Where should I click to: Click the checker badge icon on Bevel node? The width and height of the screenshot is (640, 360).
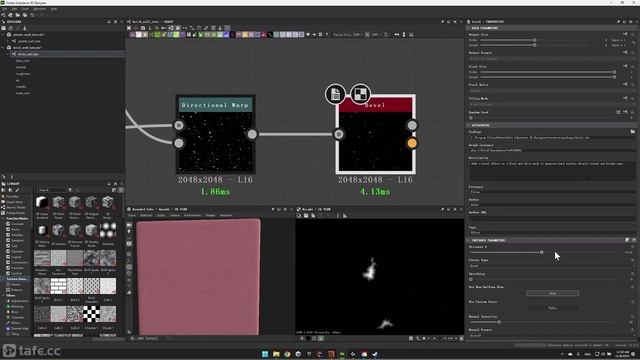(x=360, y=94)
